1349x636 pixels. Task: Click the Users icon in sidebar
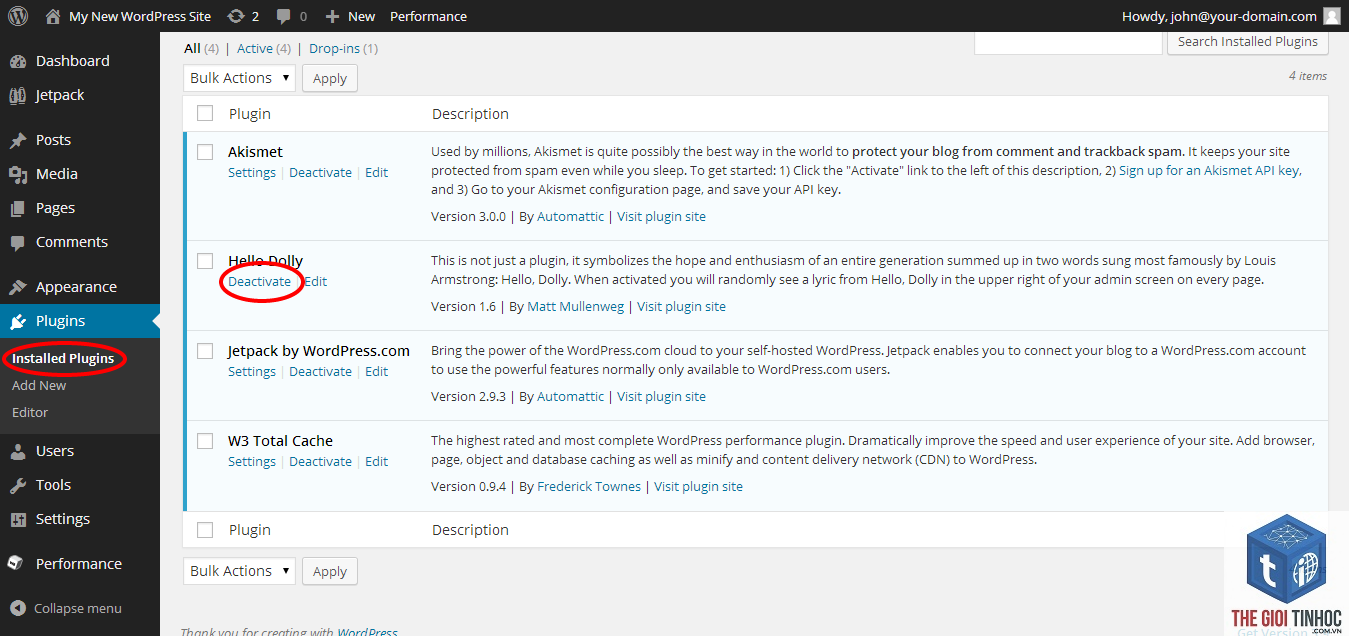tap(18, 451)
